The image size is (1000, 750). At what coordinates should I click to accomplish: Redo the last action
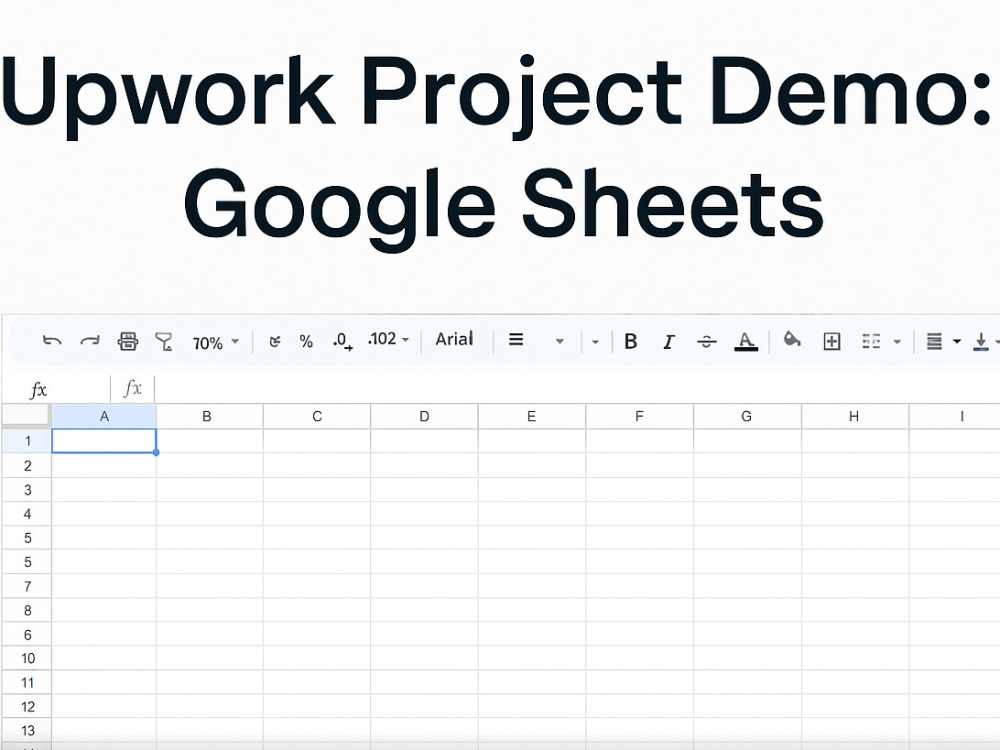coord(90,341)
